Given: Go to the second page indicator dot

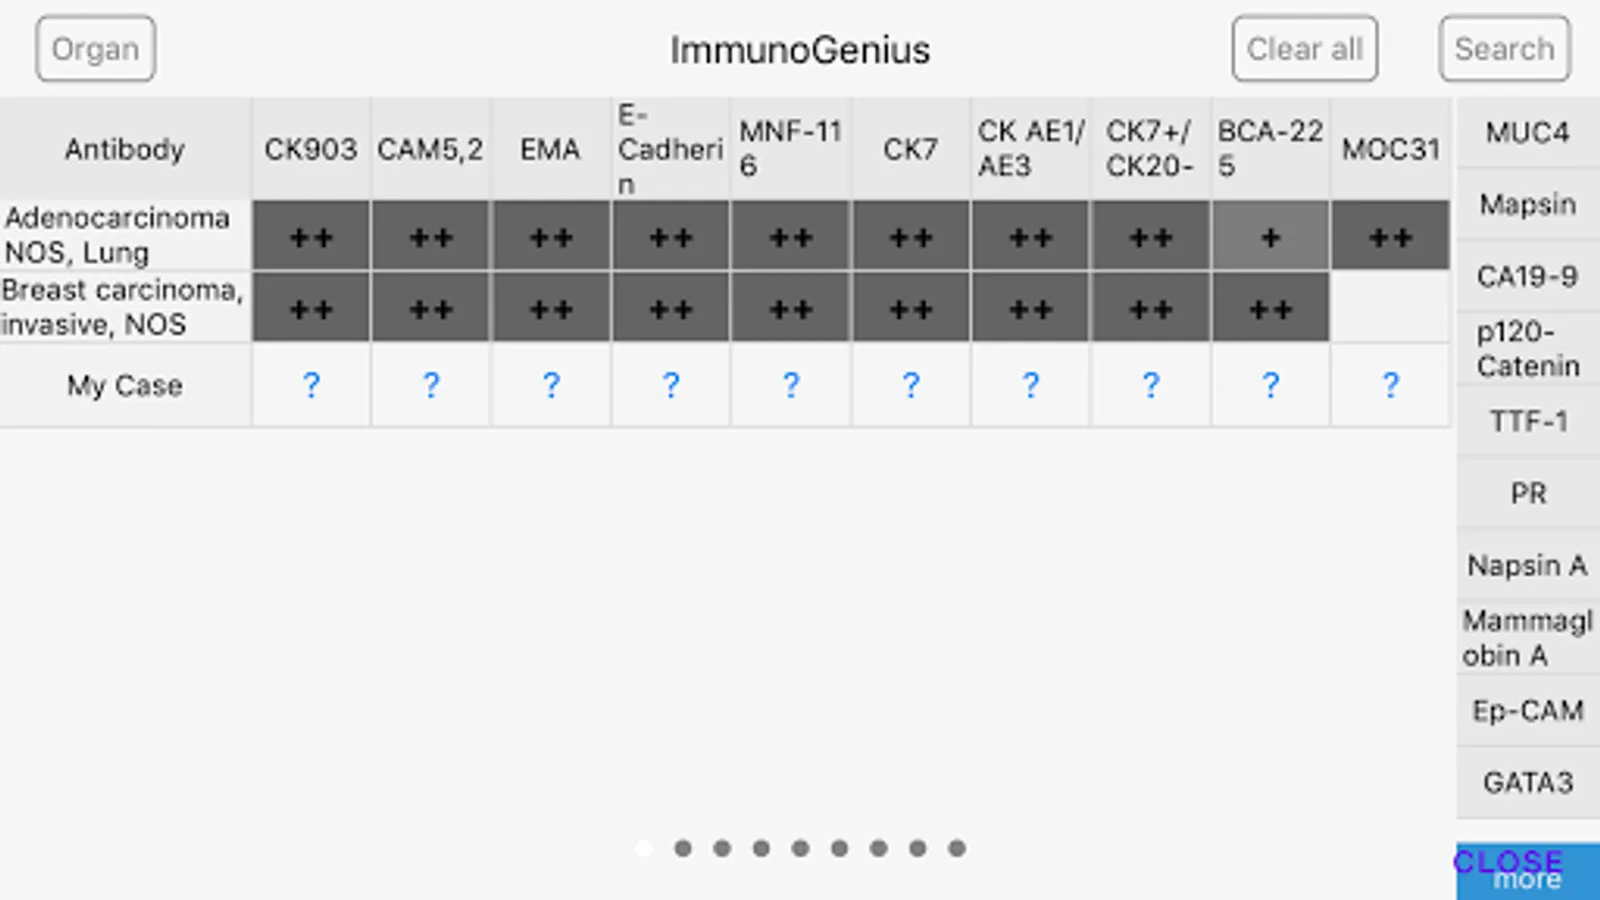Looking at the screenshot, I should click(683, 848).
